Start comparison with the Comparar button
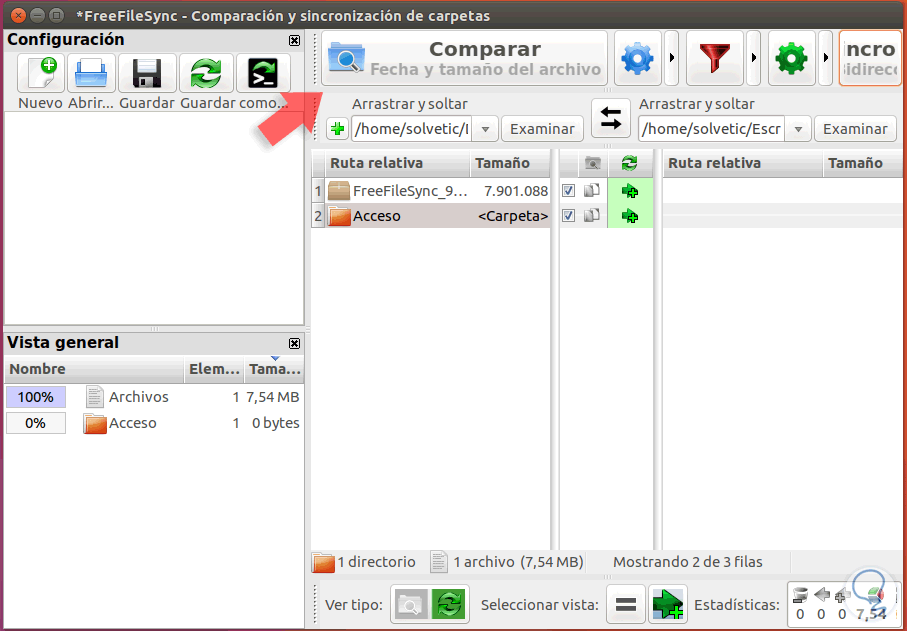The width and height of the screenshot is (907, 631). [x=464, y=58]
